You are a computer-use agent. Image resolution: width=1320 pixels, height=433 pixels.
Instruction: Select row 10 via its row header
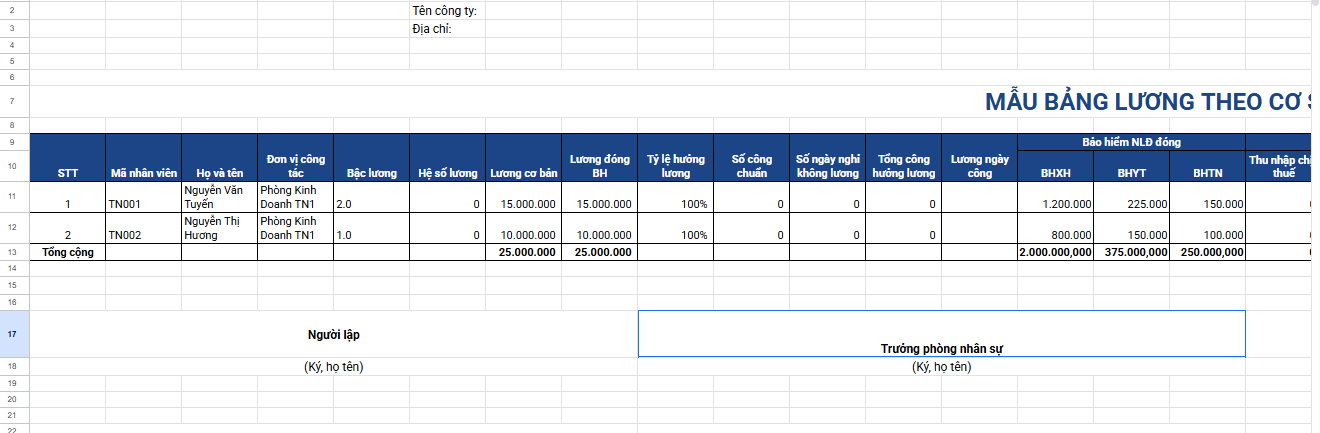point(14,166)
